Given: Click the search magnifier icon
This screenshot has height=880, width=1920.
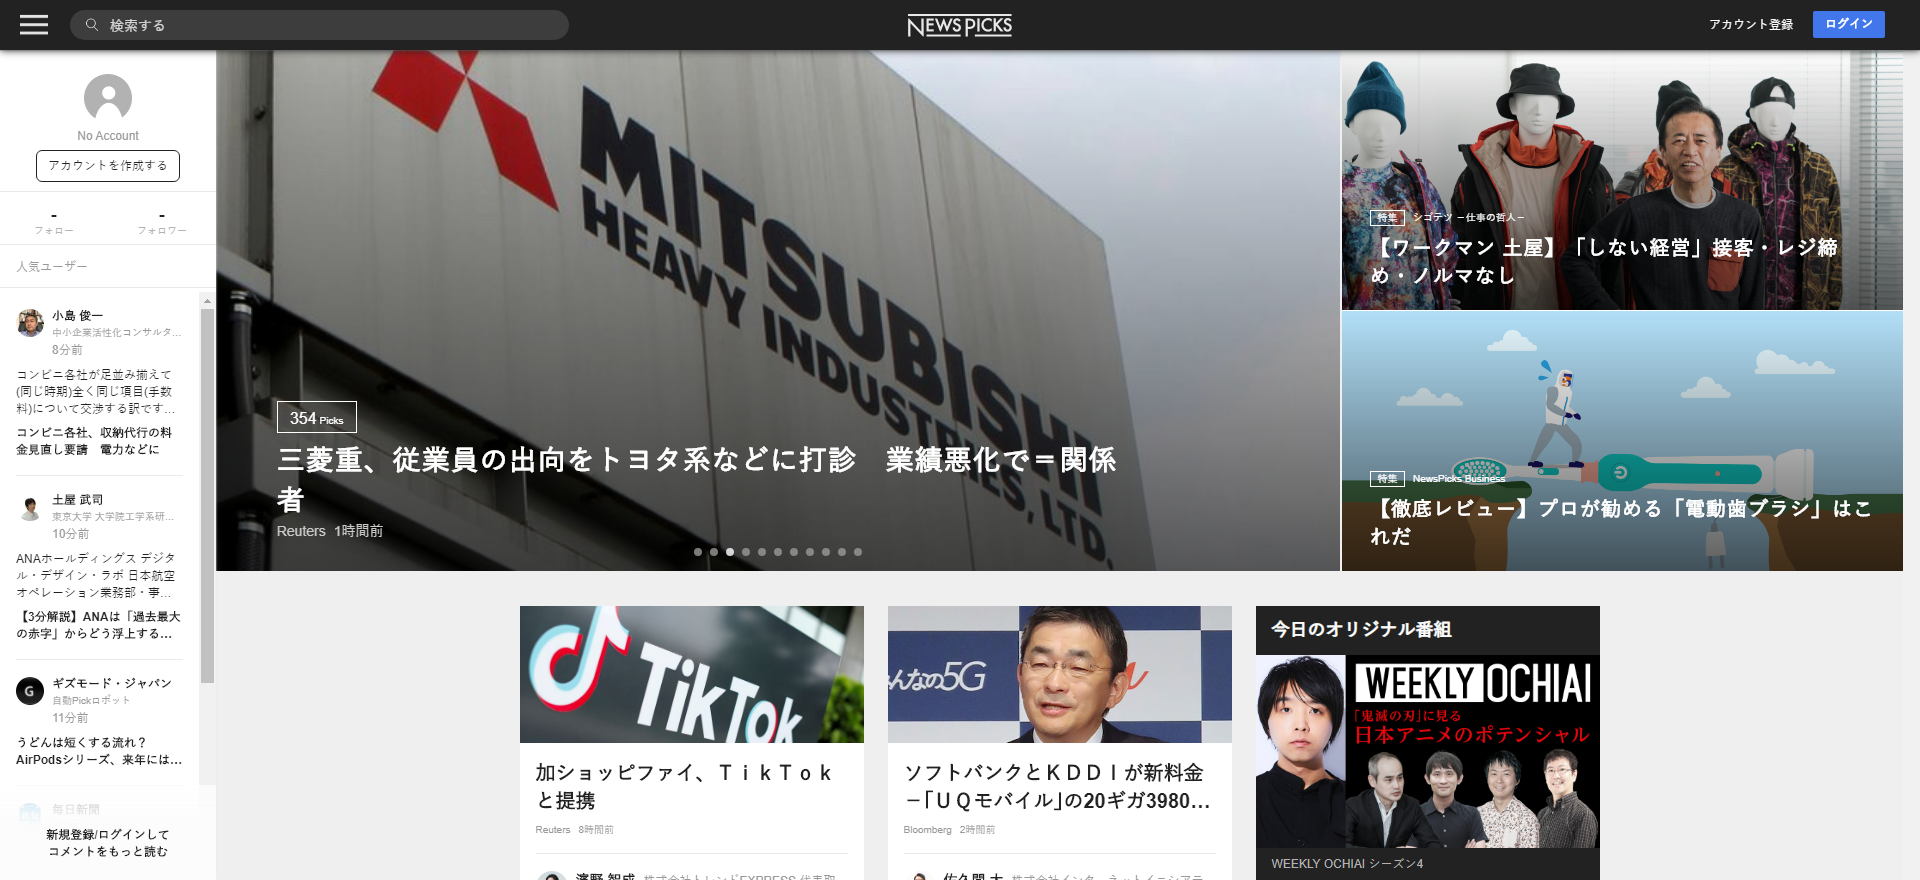Looking at the screenshot, I should pyautogui.click(x=92, y=25).
